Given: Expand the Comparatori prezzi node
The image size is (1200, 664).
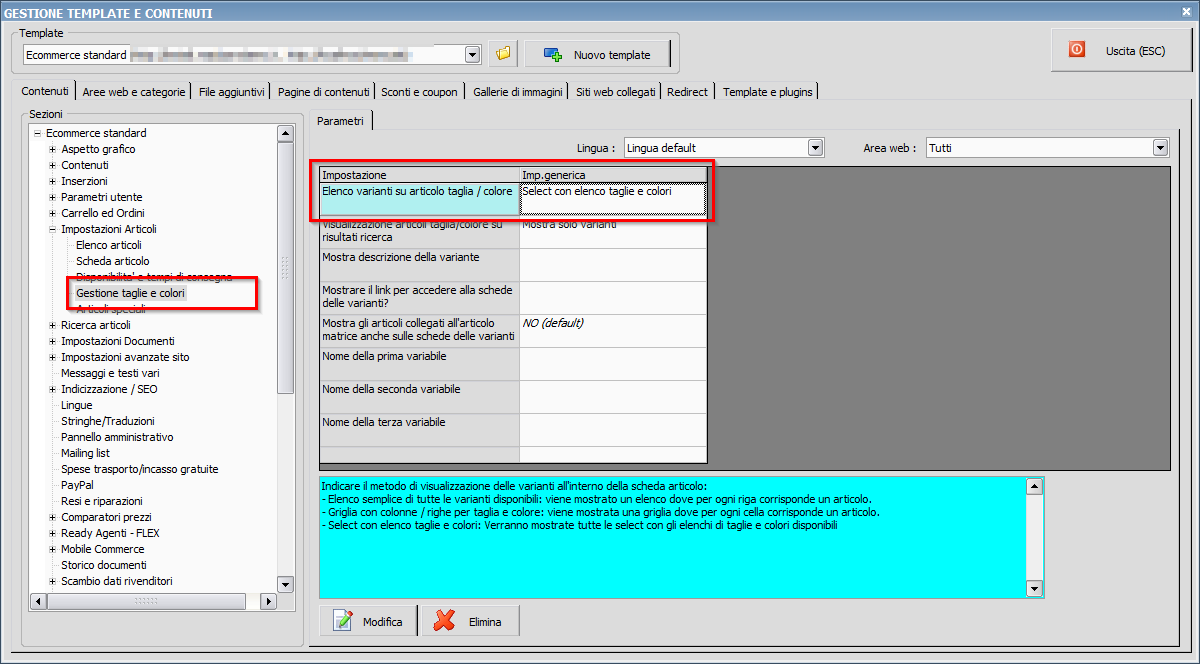Looking at the screenshot, I should click(x=52, y=517).
